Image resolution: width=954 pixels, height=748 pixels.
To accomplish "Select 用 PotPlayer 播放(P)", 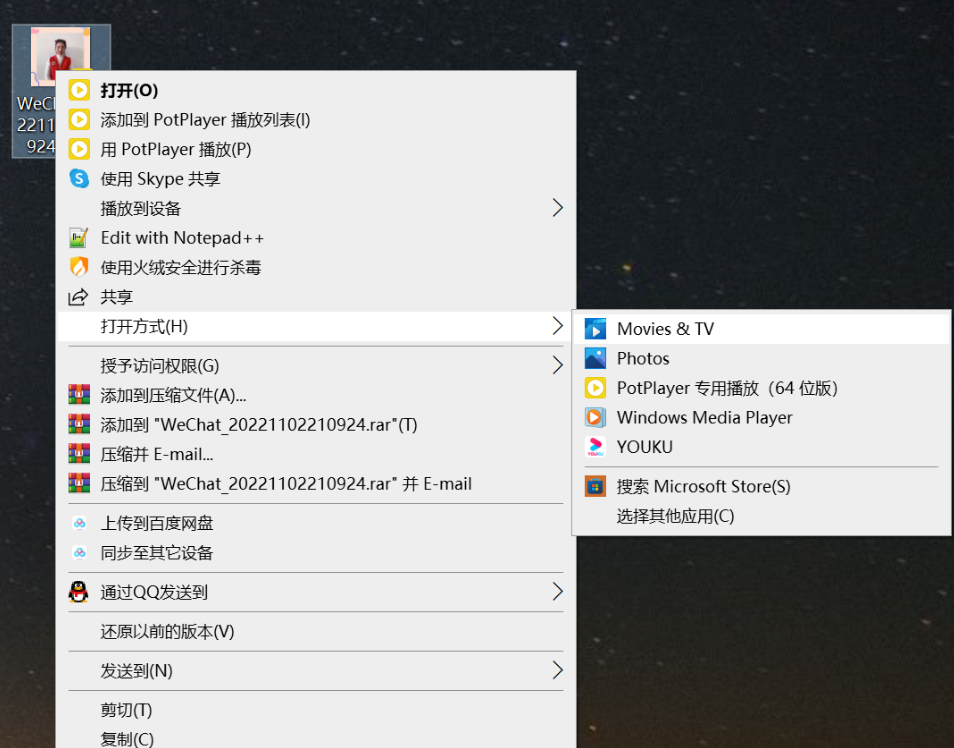I will click(x=316, y=149).
